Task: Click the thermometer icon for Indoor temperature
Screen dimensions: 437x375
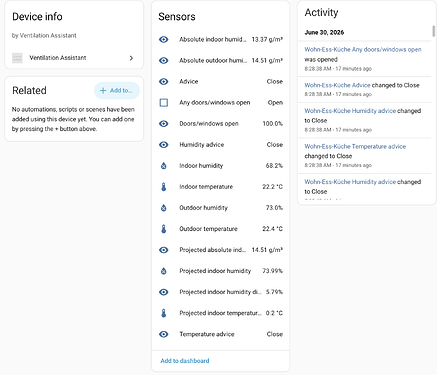Action: (163, 187)
